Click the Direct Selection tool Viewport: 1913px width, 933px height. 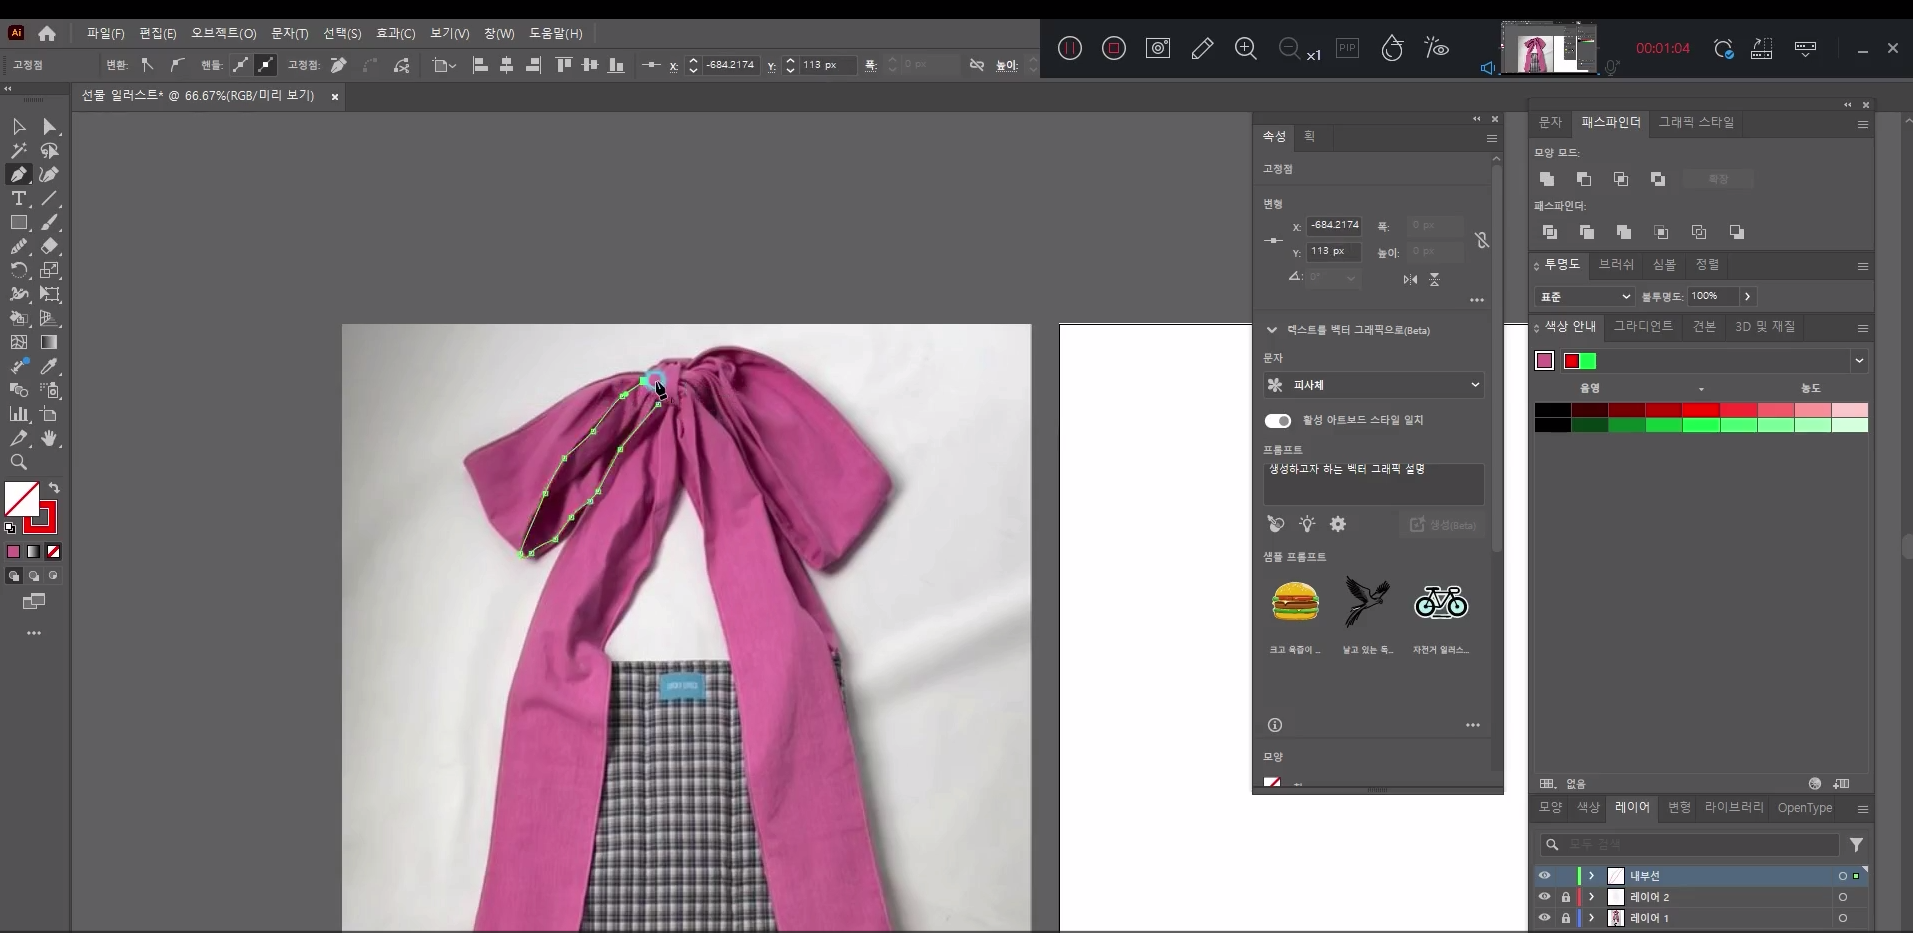coord(49,126)
